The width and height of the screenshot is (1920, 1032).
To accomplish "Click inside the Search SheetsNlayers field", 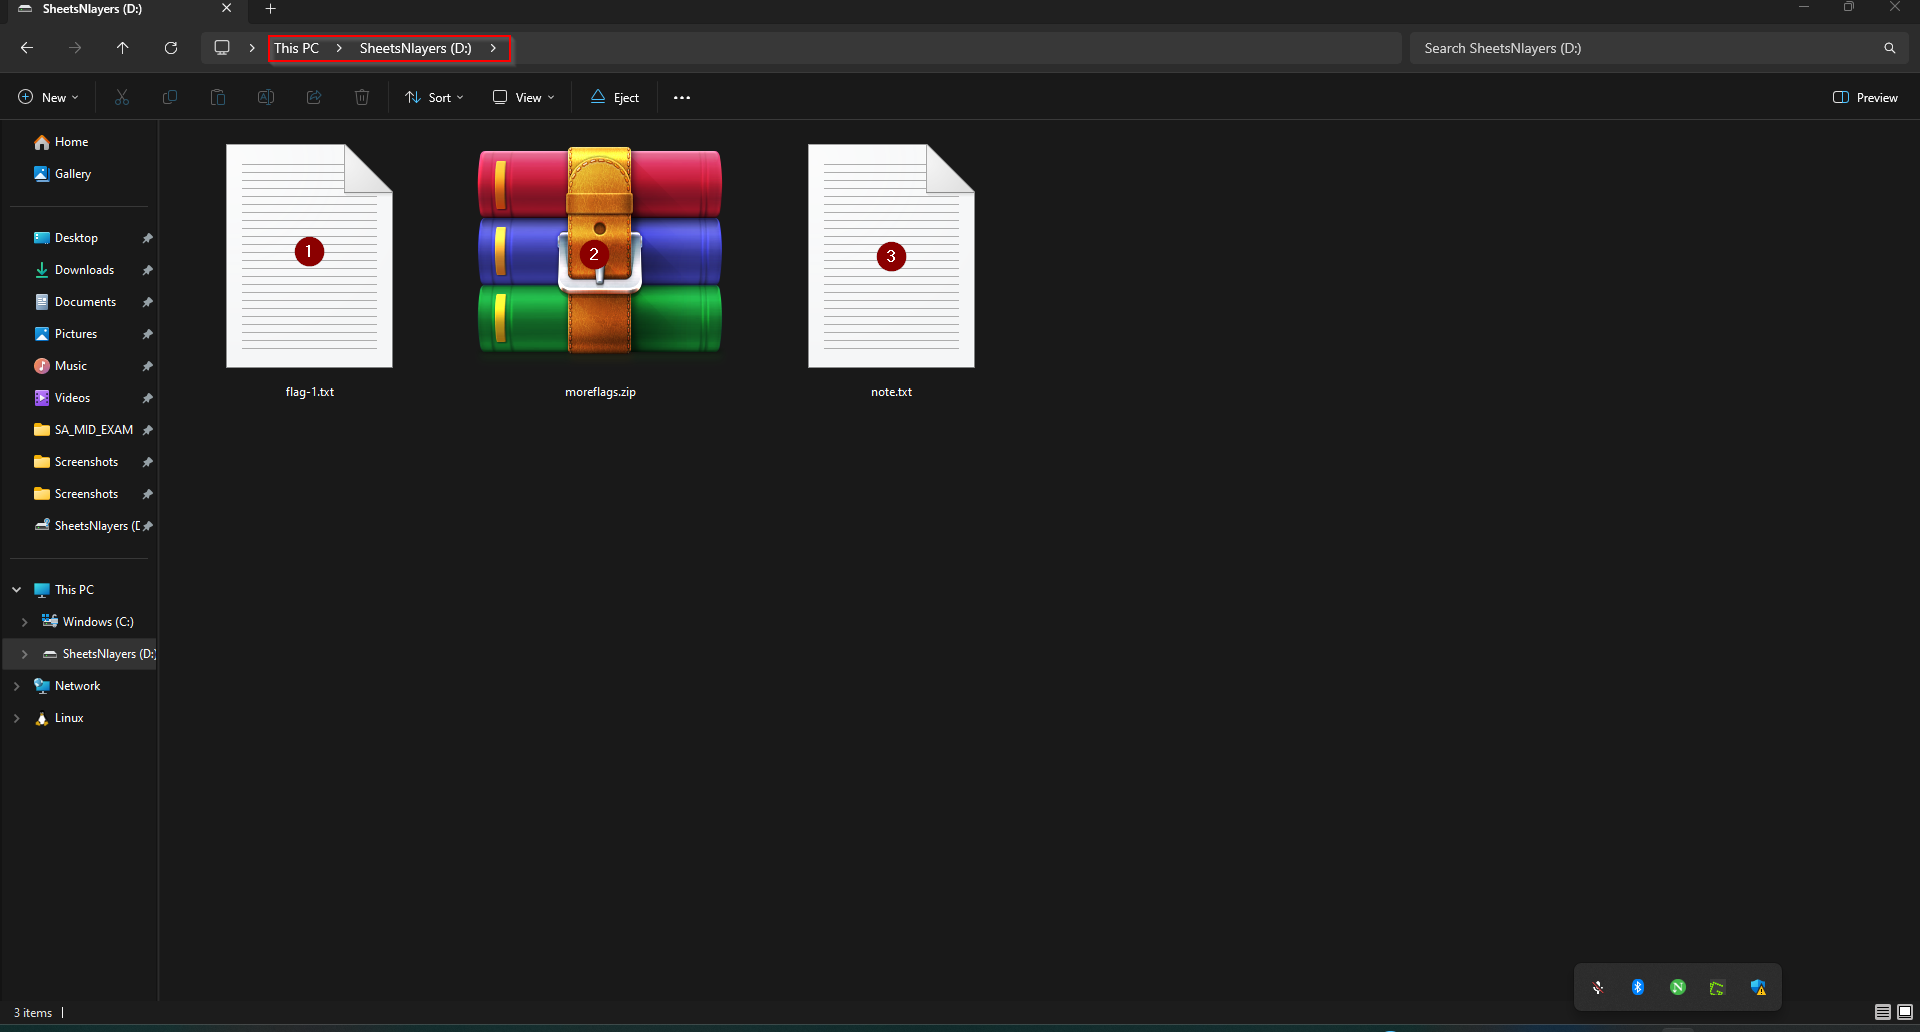I will 1650,47.
